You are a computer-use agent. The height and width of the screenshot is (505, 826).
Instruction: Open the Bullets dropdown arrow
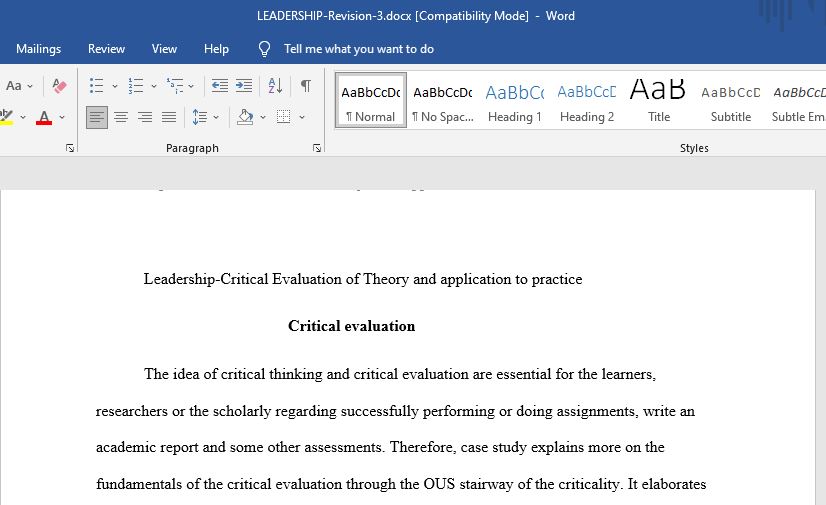point(115,86)
